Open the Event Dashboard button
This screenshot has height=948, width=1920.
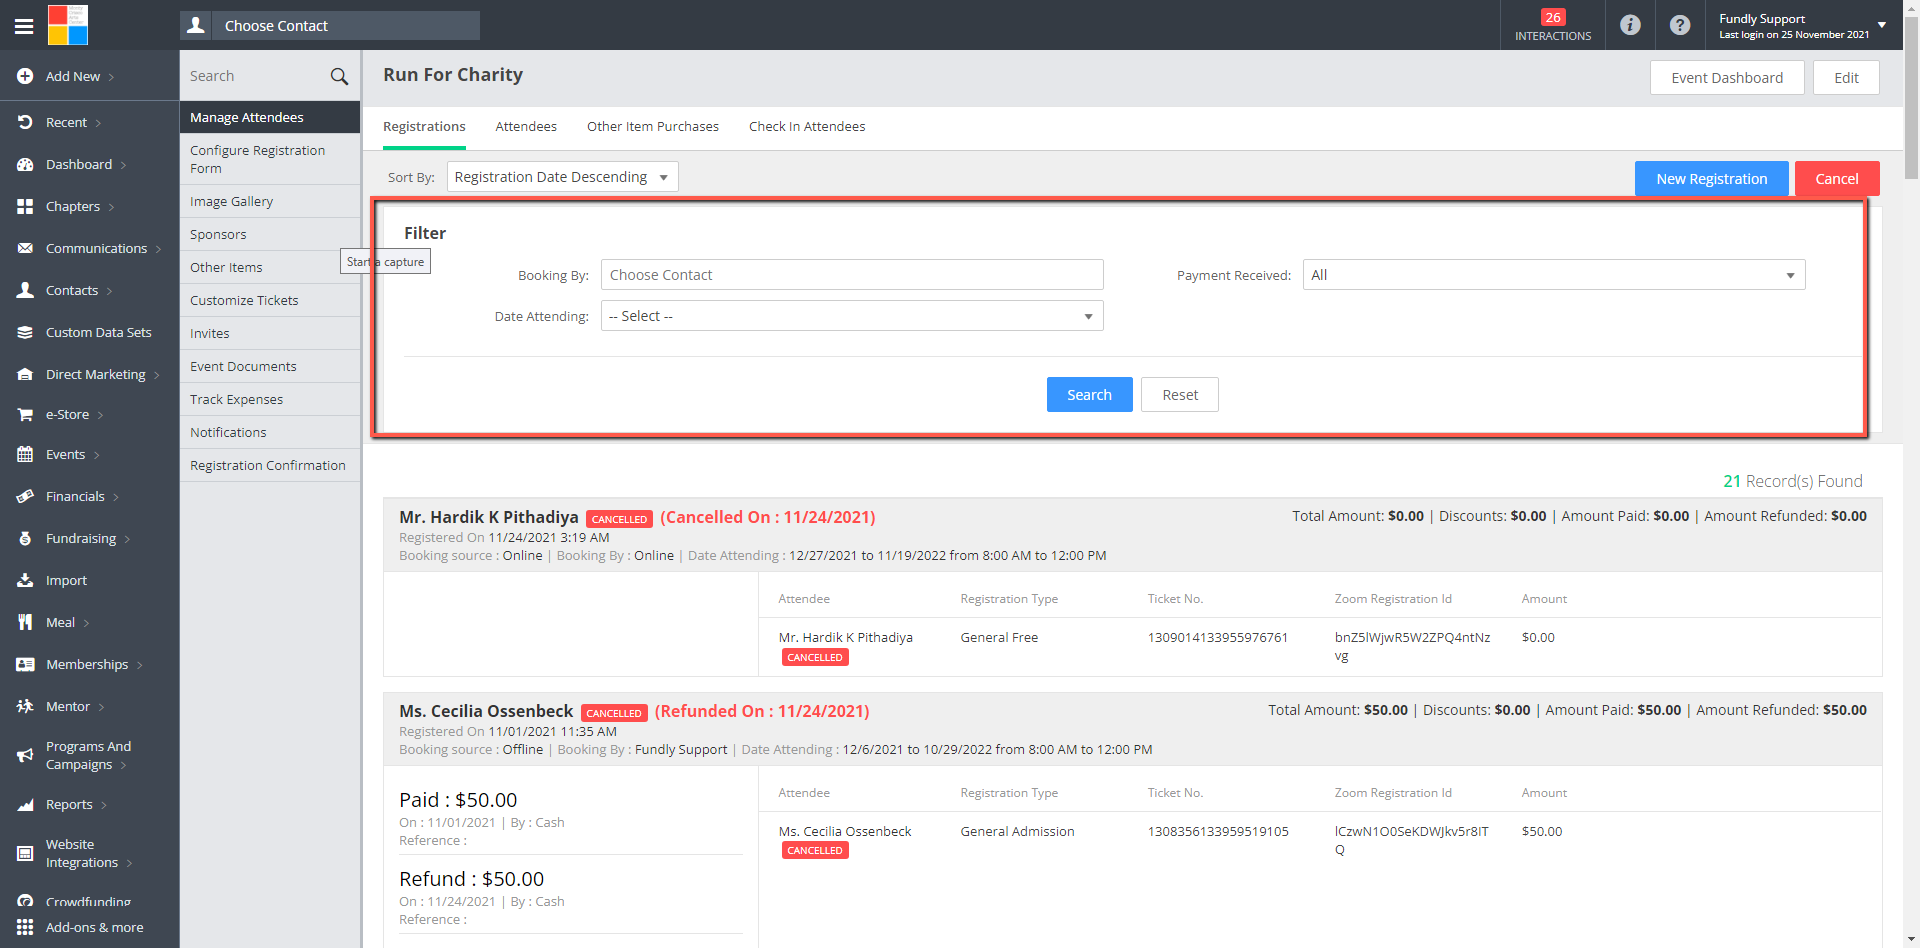click(1727, 78)
